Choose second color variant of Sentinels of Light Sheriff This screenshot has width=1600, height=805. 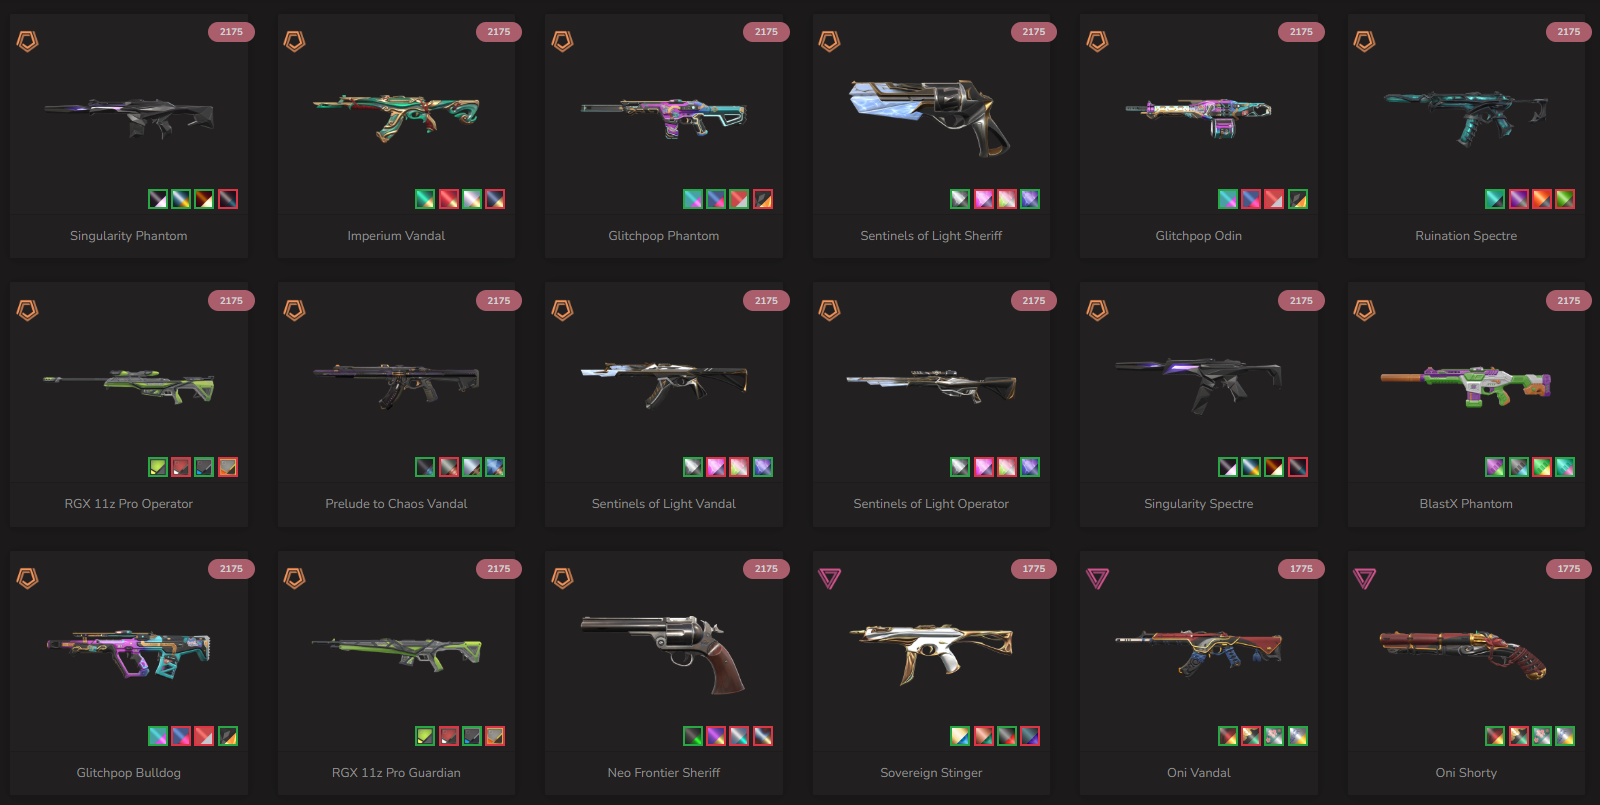pyautogui.click(x=984, y=199)
